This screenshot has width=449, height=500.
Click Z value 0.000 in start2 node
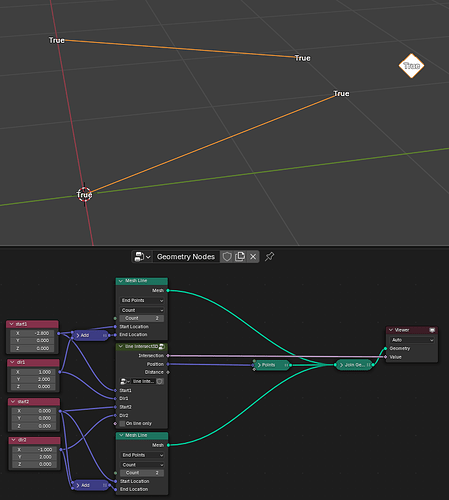click(34, 426)
